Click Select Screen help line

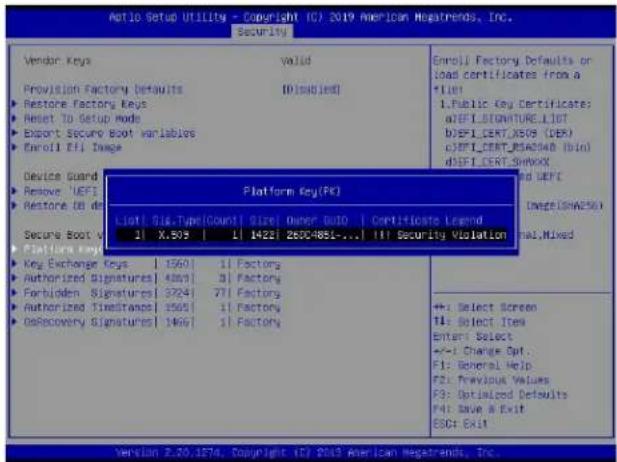(485, 307)
